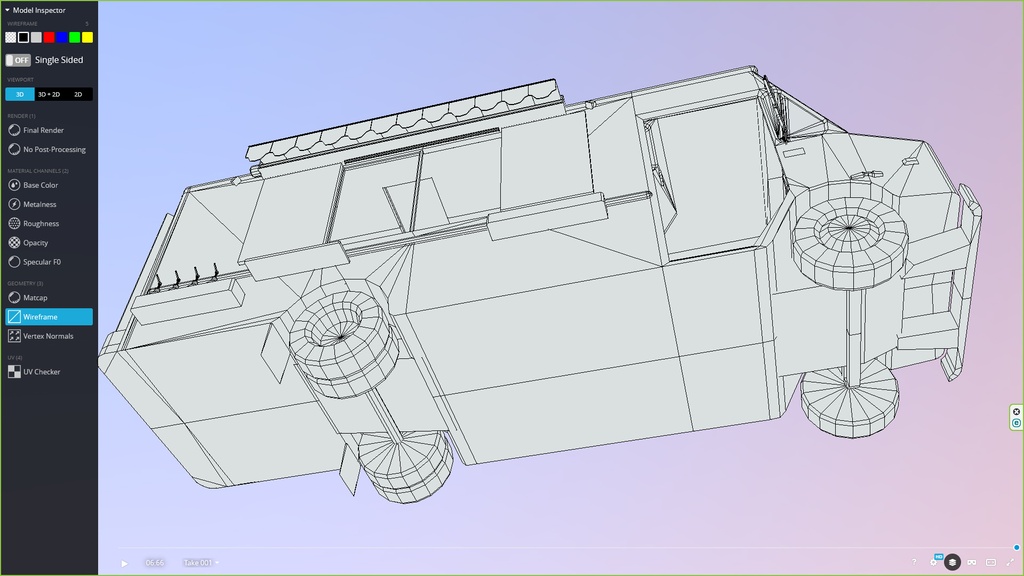Toggle the Single Sided switch

click(18, 60)
